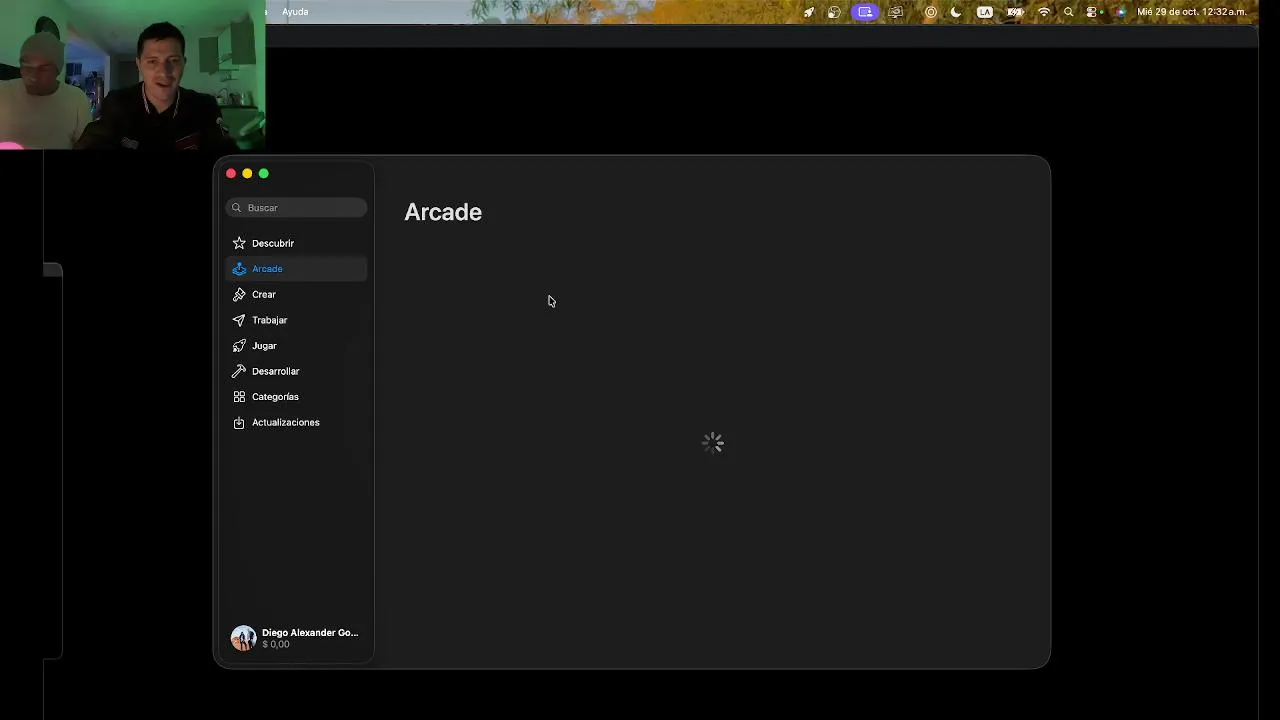Click the screen recording circle icon
This screenshot has width=1280, height=720.
coord(931,12)
